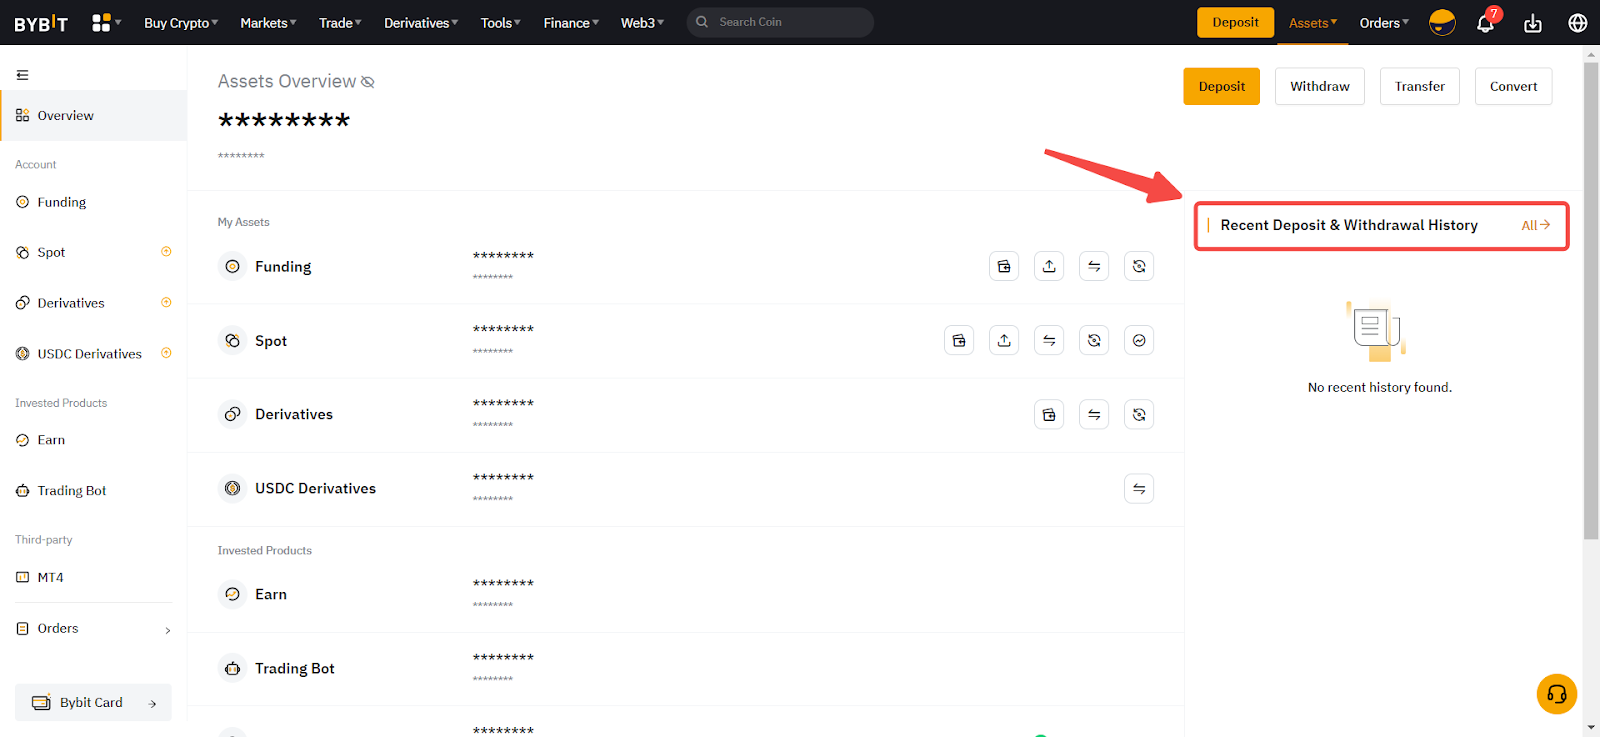Click the transfer icon in USDC Derivatives row
The image size is (1600, 737).
tap(1139, 488)
